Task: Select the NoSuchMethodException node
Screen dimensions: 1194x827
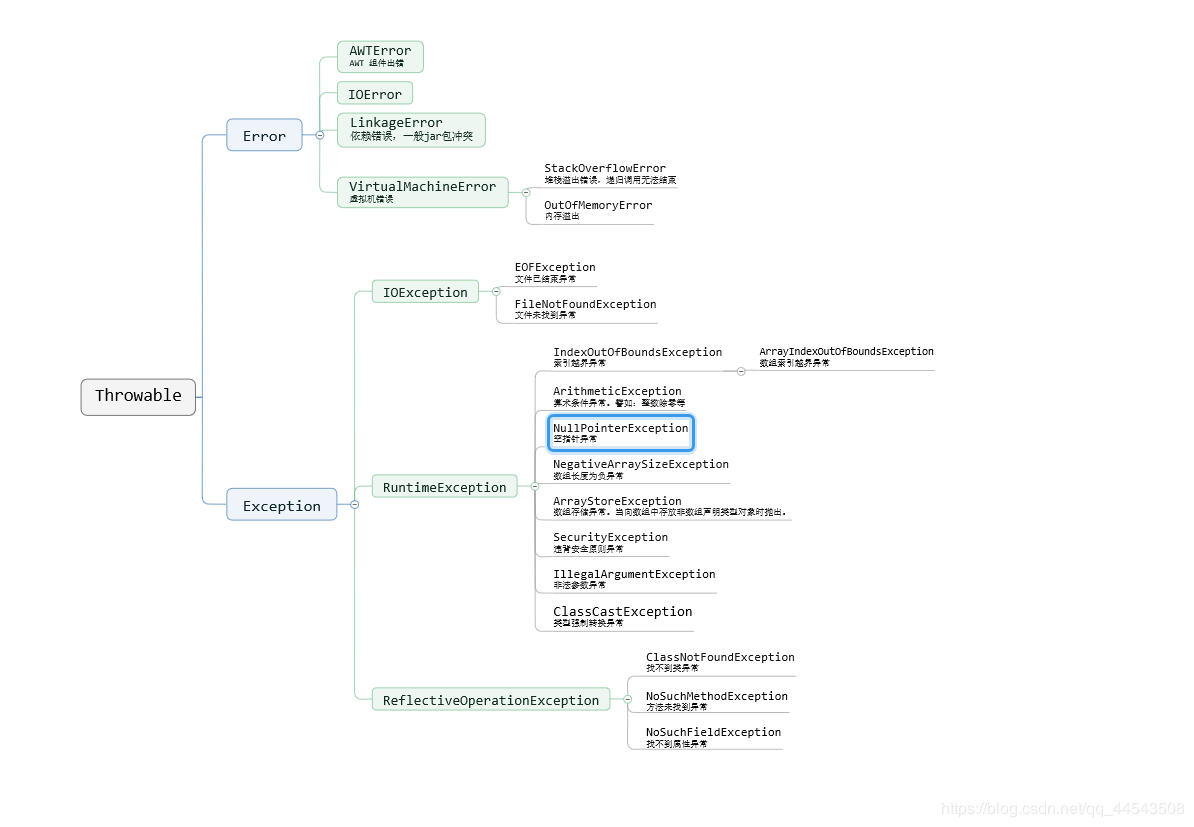Action: [716, 700]
